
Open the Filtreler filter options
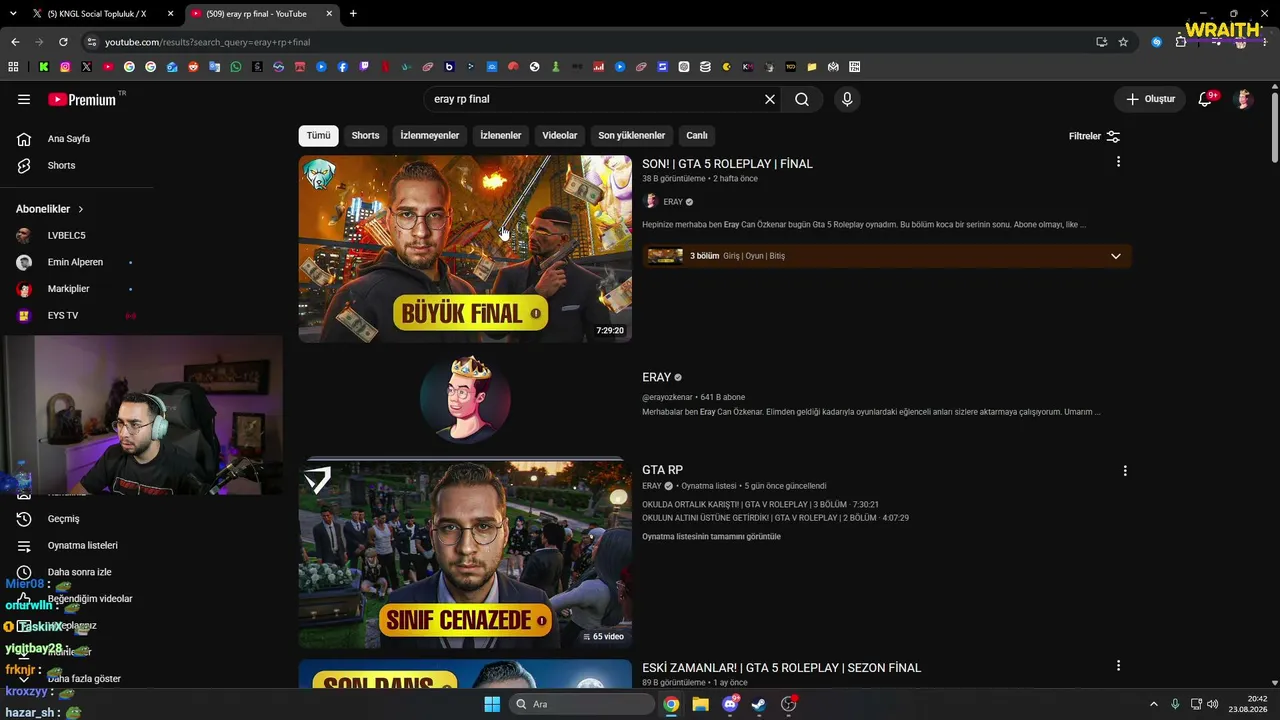pyautogui.click(x=1095, y=136)
